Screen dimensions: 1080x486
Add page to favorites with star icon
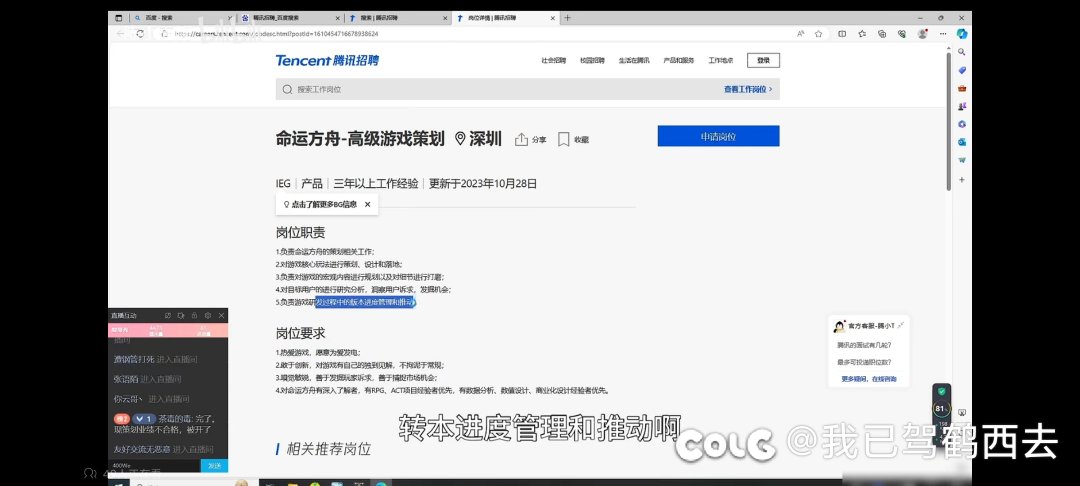818,34
